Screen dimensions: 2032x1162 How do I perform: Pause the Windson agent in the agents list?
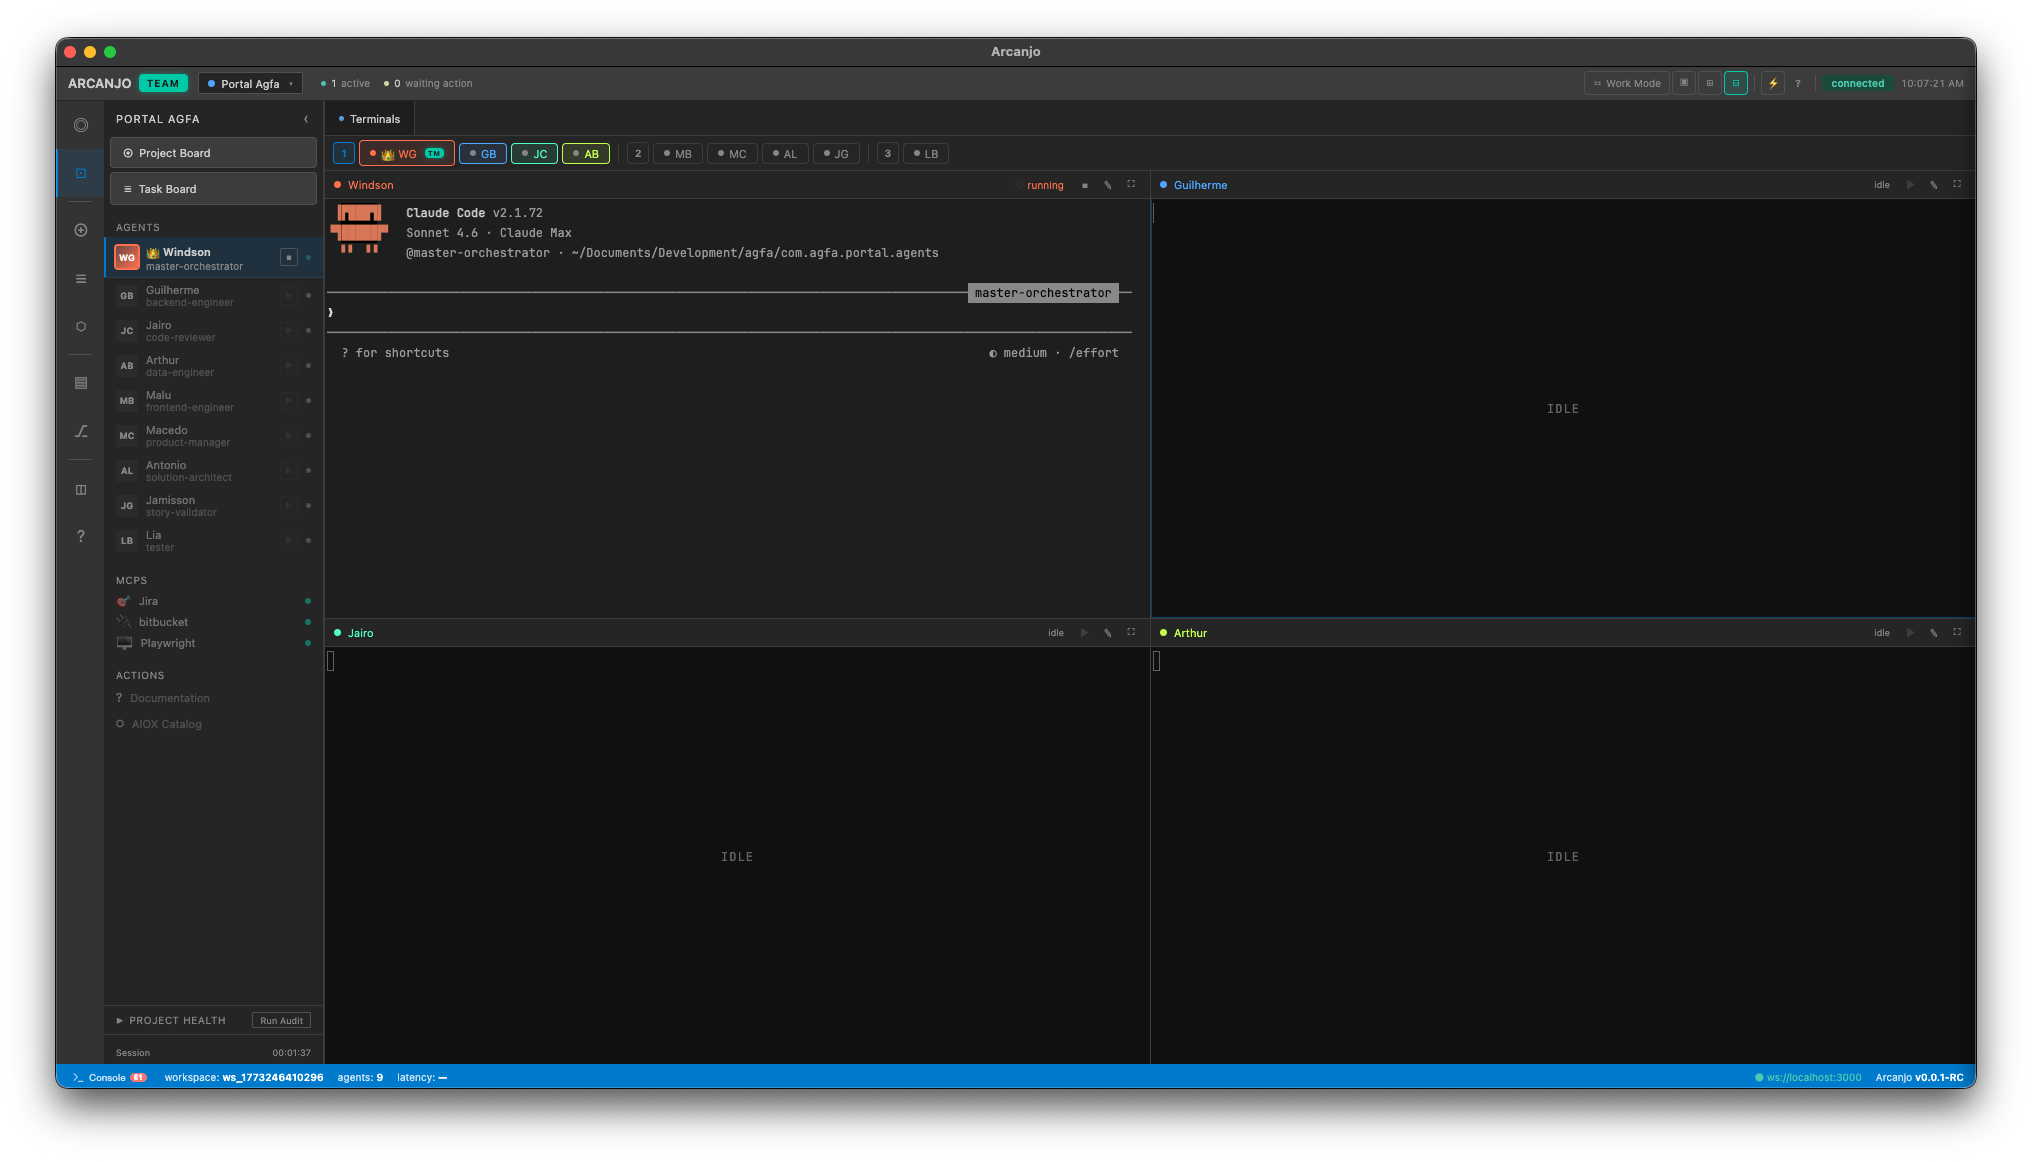(x=289, y=257)
